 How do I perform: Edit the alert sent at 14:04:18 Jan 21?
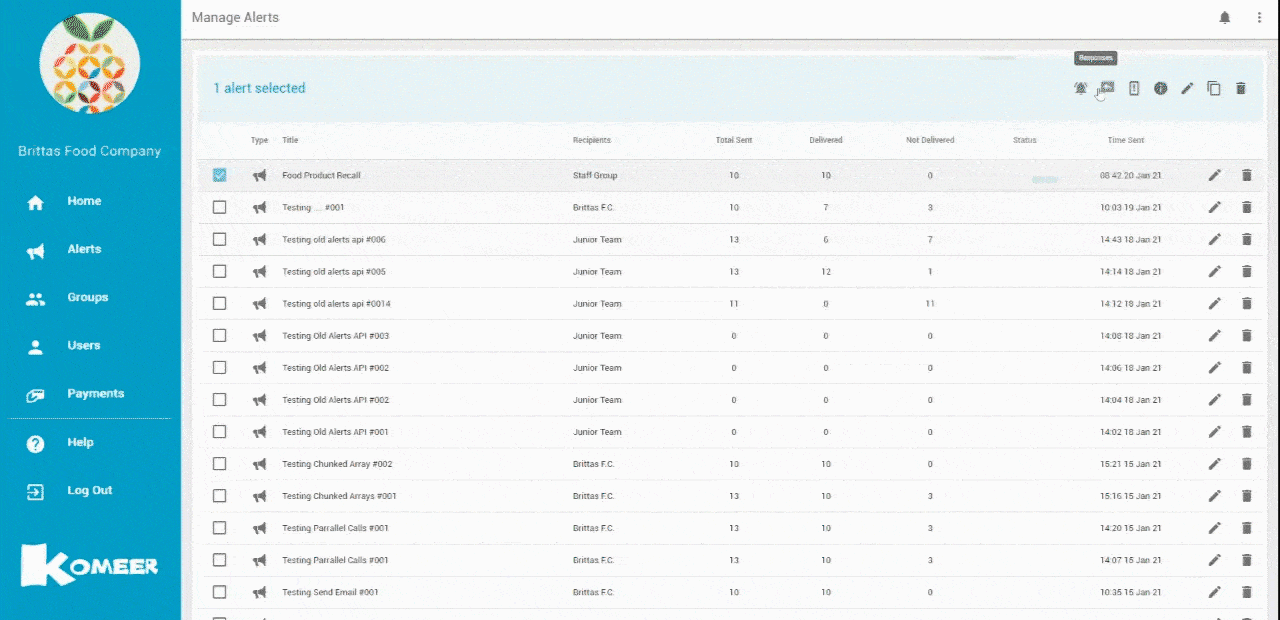click(x=1215, y=400)
